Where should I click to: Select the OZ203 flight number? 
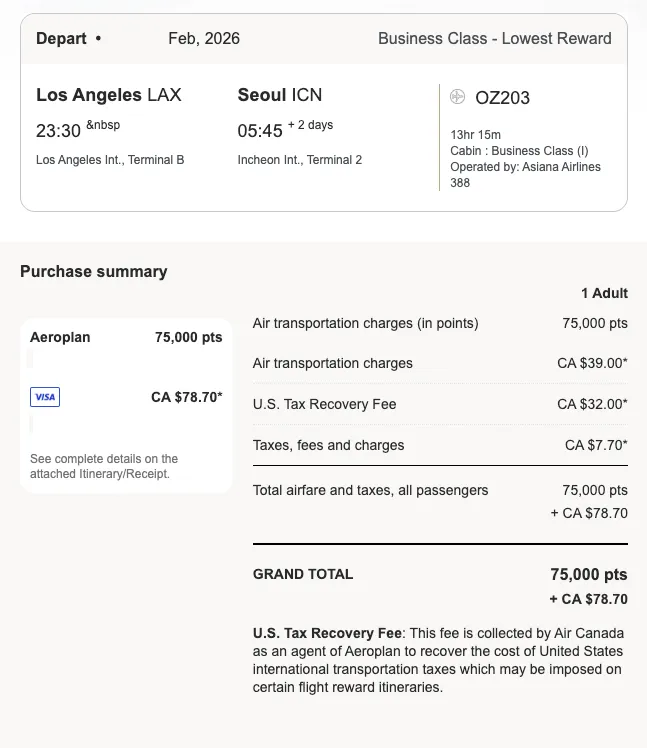coord(502,98)
